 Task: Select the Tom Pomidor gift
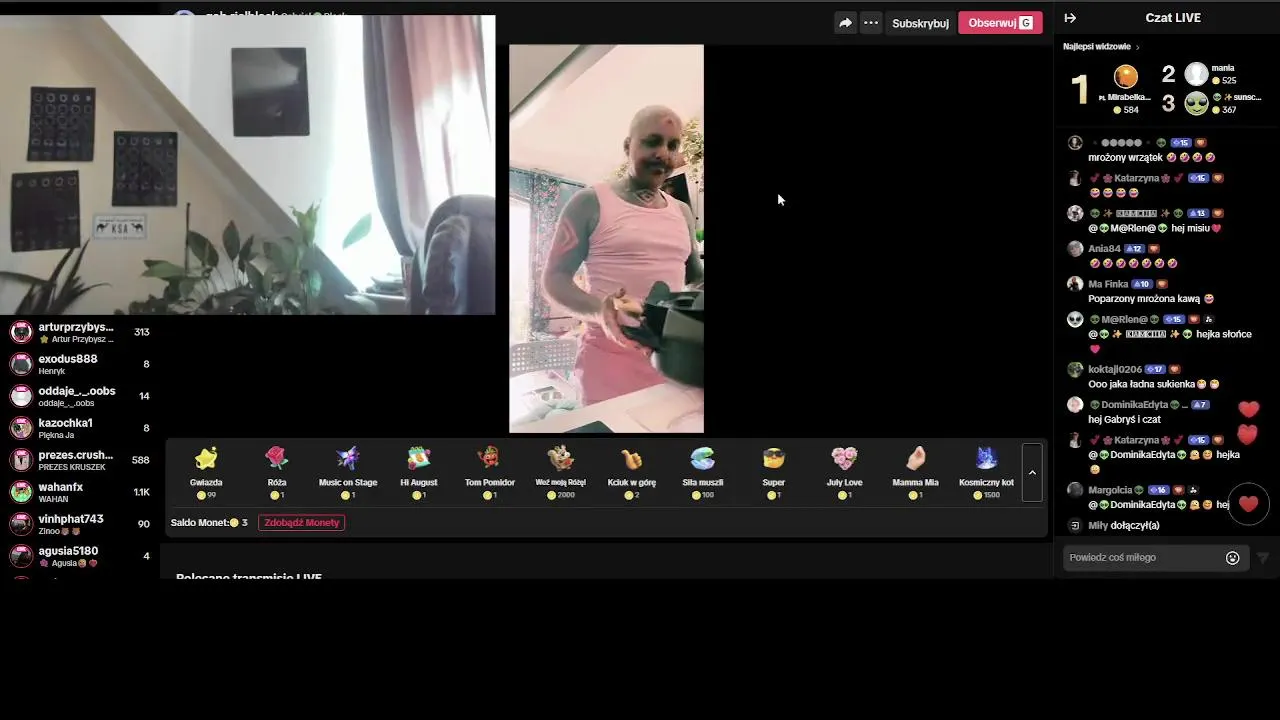coord(489,472)
